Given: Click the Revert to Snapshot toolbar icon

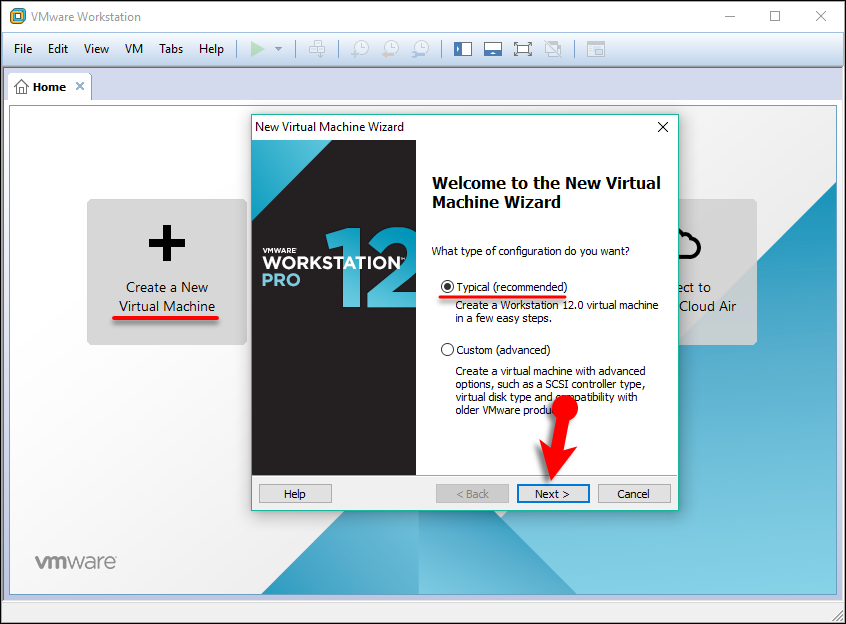Looking at the screenshot, I should click(390, 49).
